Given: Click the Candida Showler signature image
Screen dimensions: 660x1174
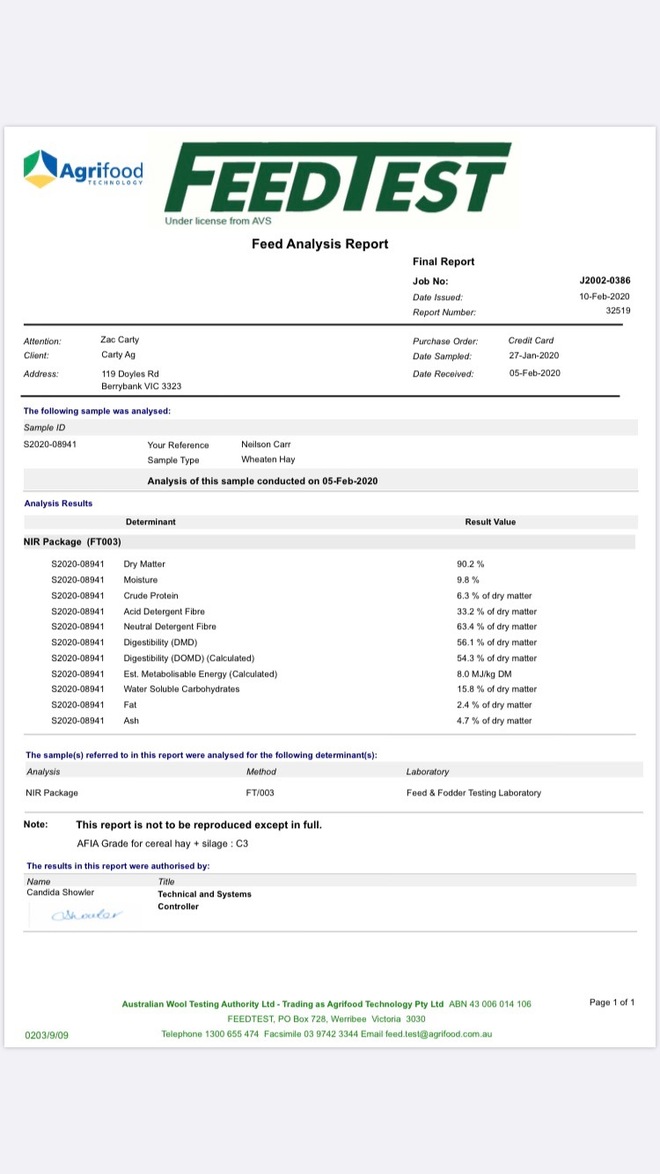Looking at the screenshot, I should pyautogui.click(x=88, y=914).
